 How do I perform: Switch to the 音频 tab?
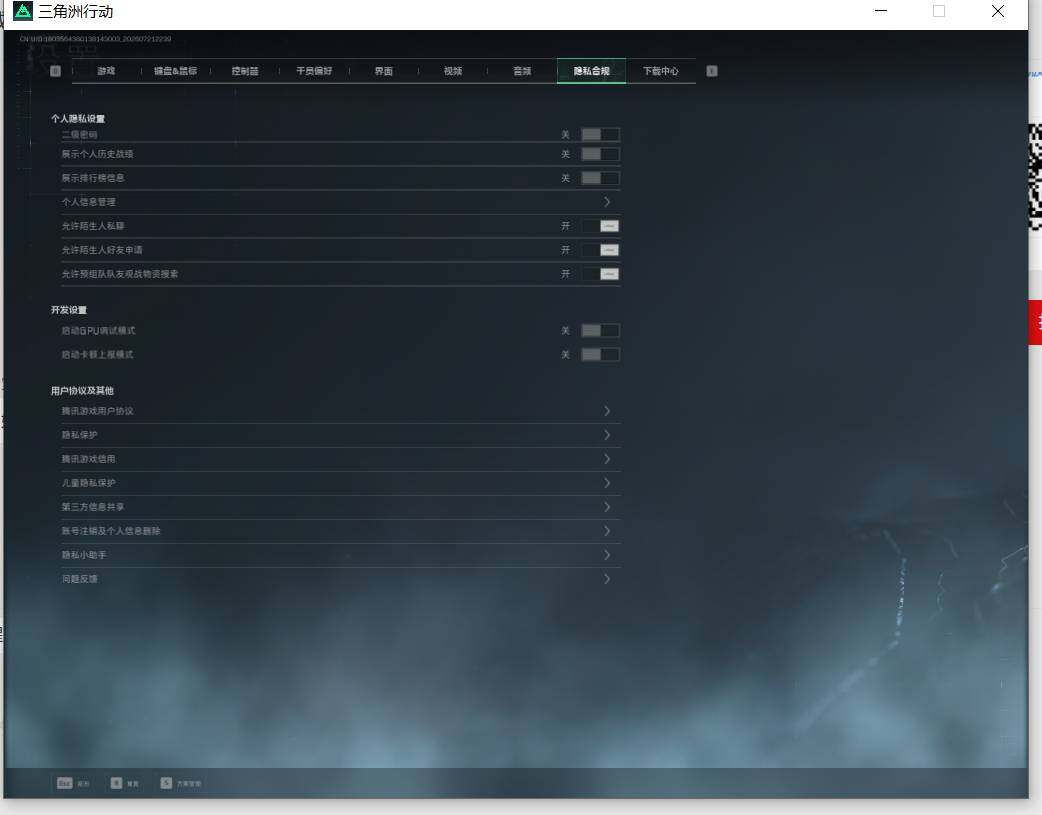522,71
